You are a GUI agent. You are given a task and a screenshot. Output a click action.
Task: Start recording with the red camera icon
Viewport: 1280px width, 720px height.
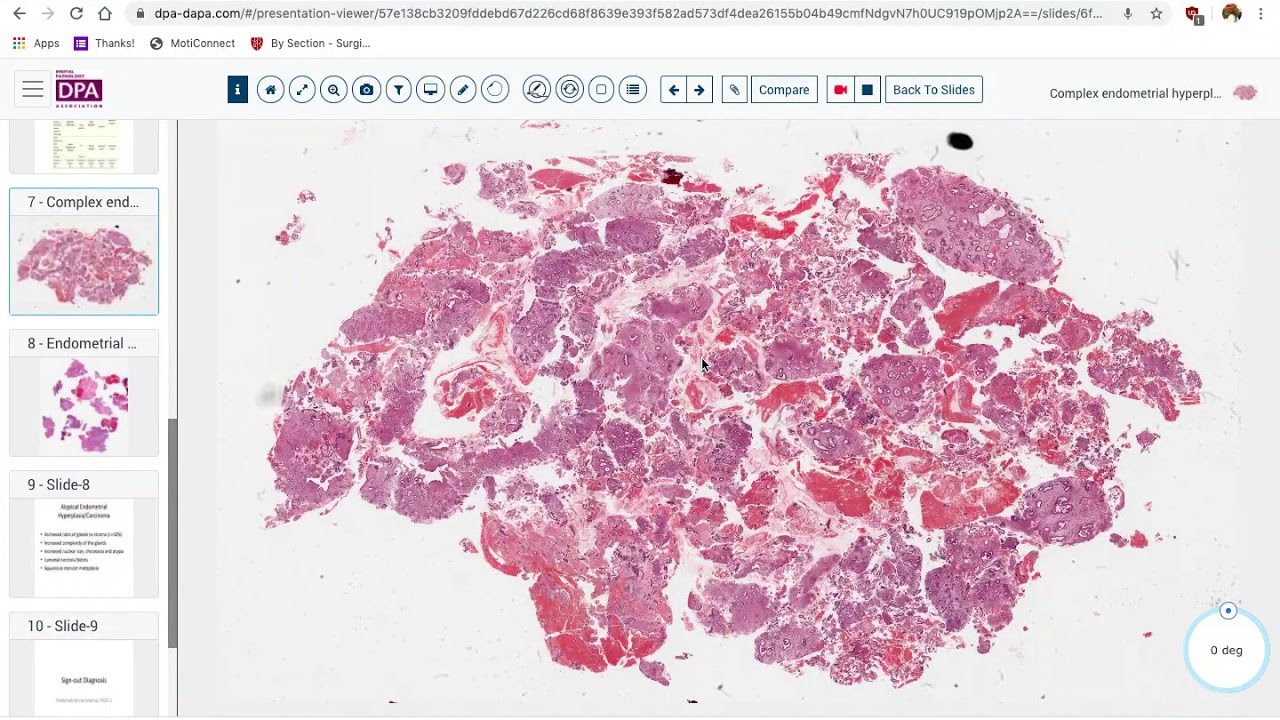(841, 90)
